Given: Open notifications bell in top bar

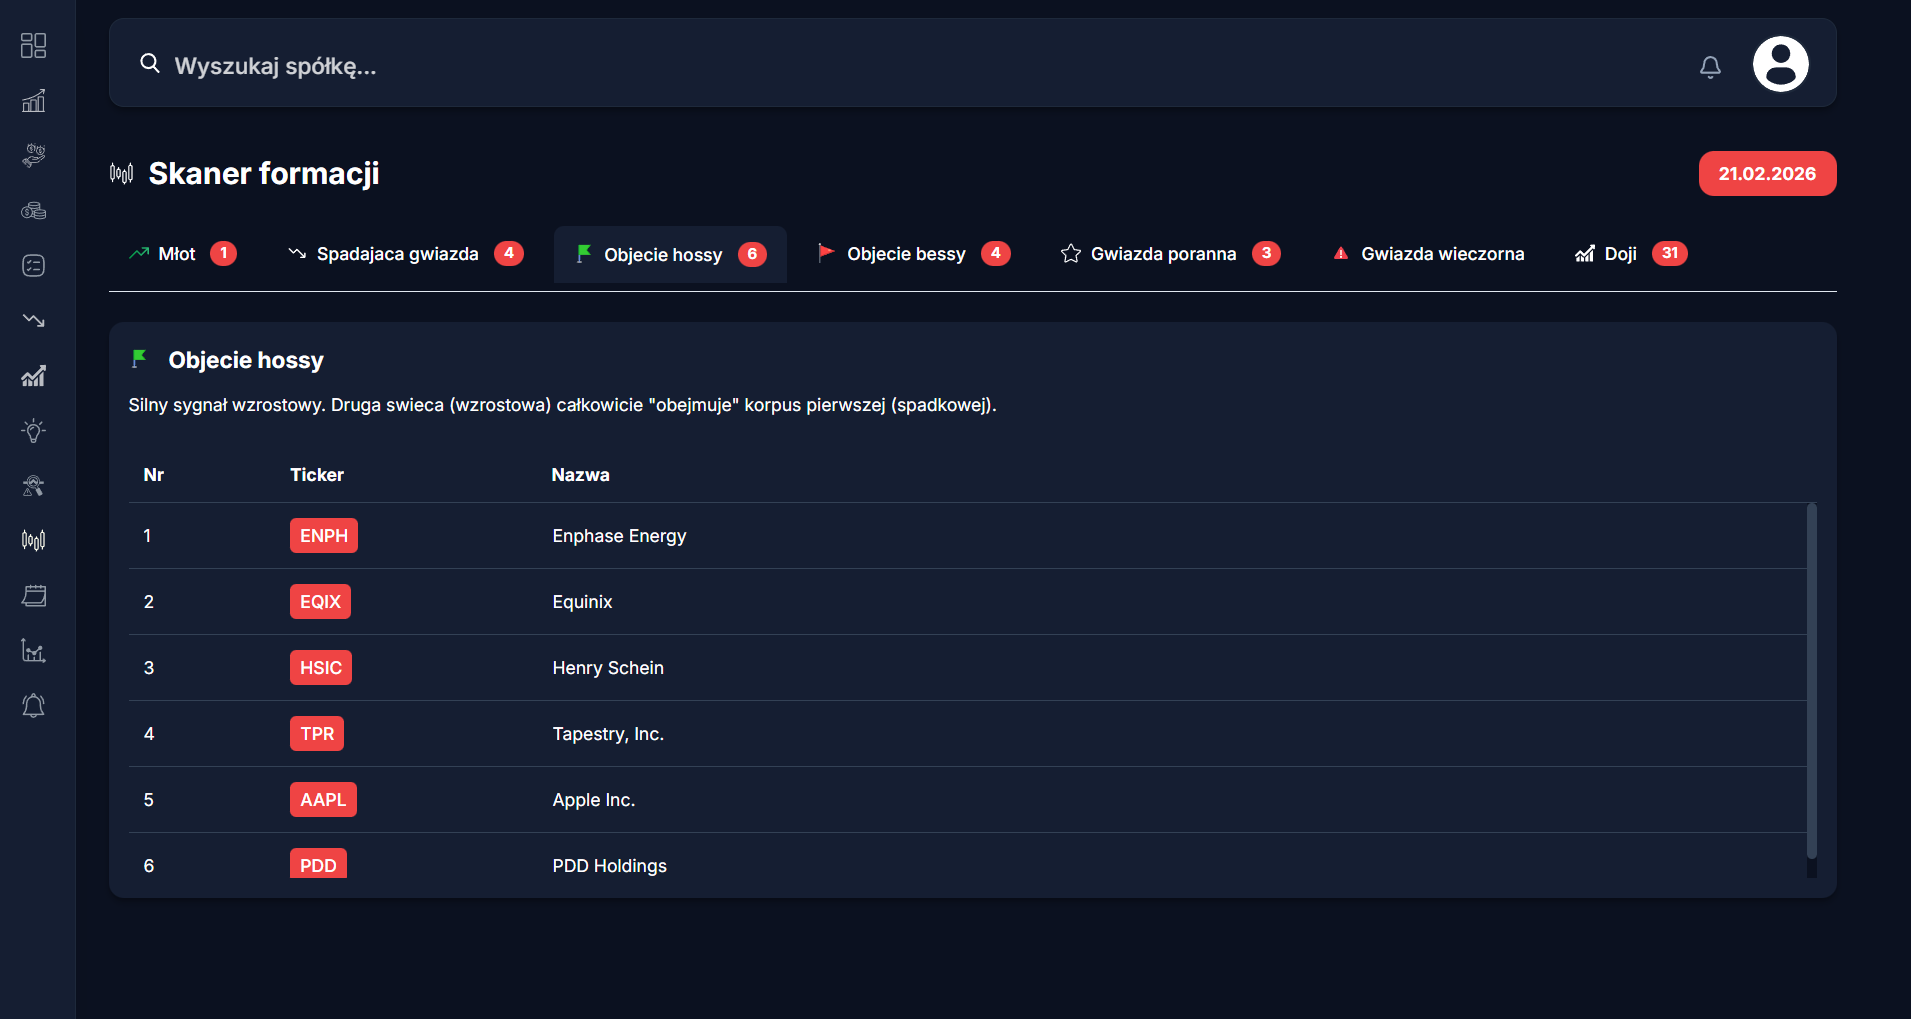Looking at the screenshot, I should pos(1710,67).
